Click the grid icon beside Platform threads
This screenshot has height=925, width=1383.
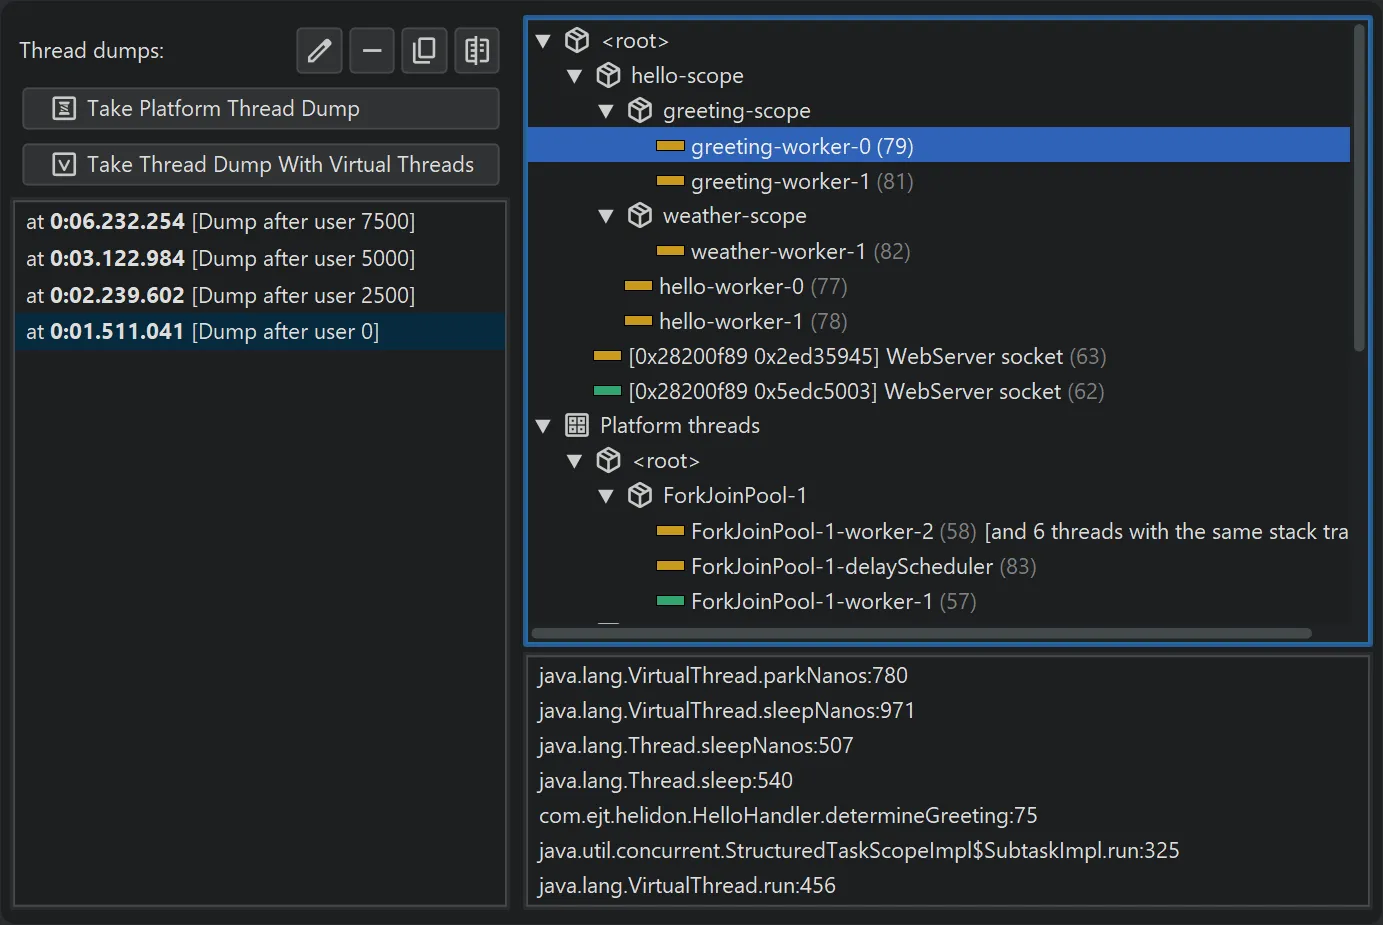click(x=576, y=425)
